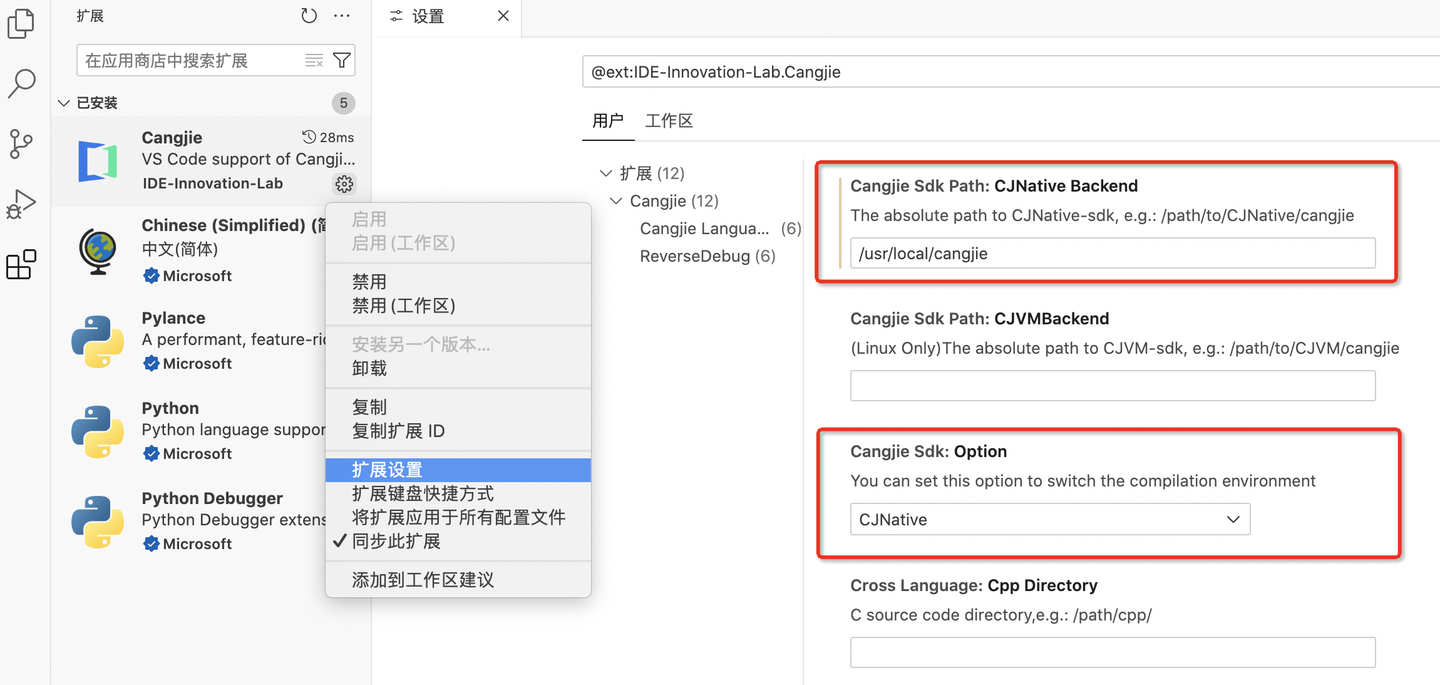Collapse the 已安装 extensions section

tap(65, 103)
